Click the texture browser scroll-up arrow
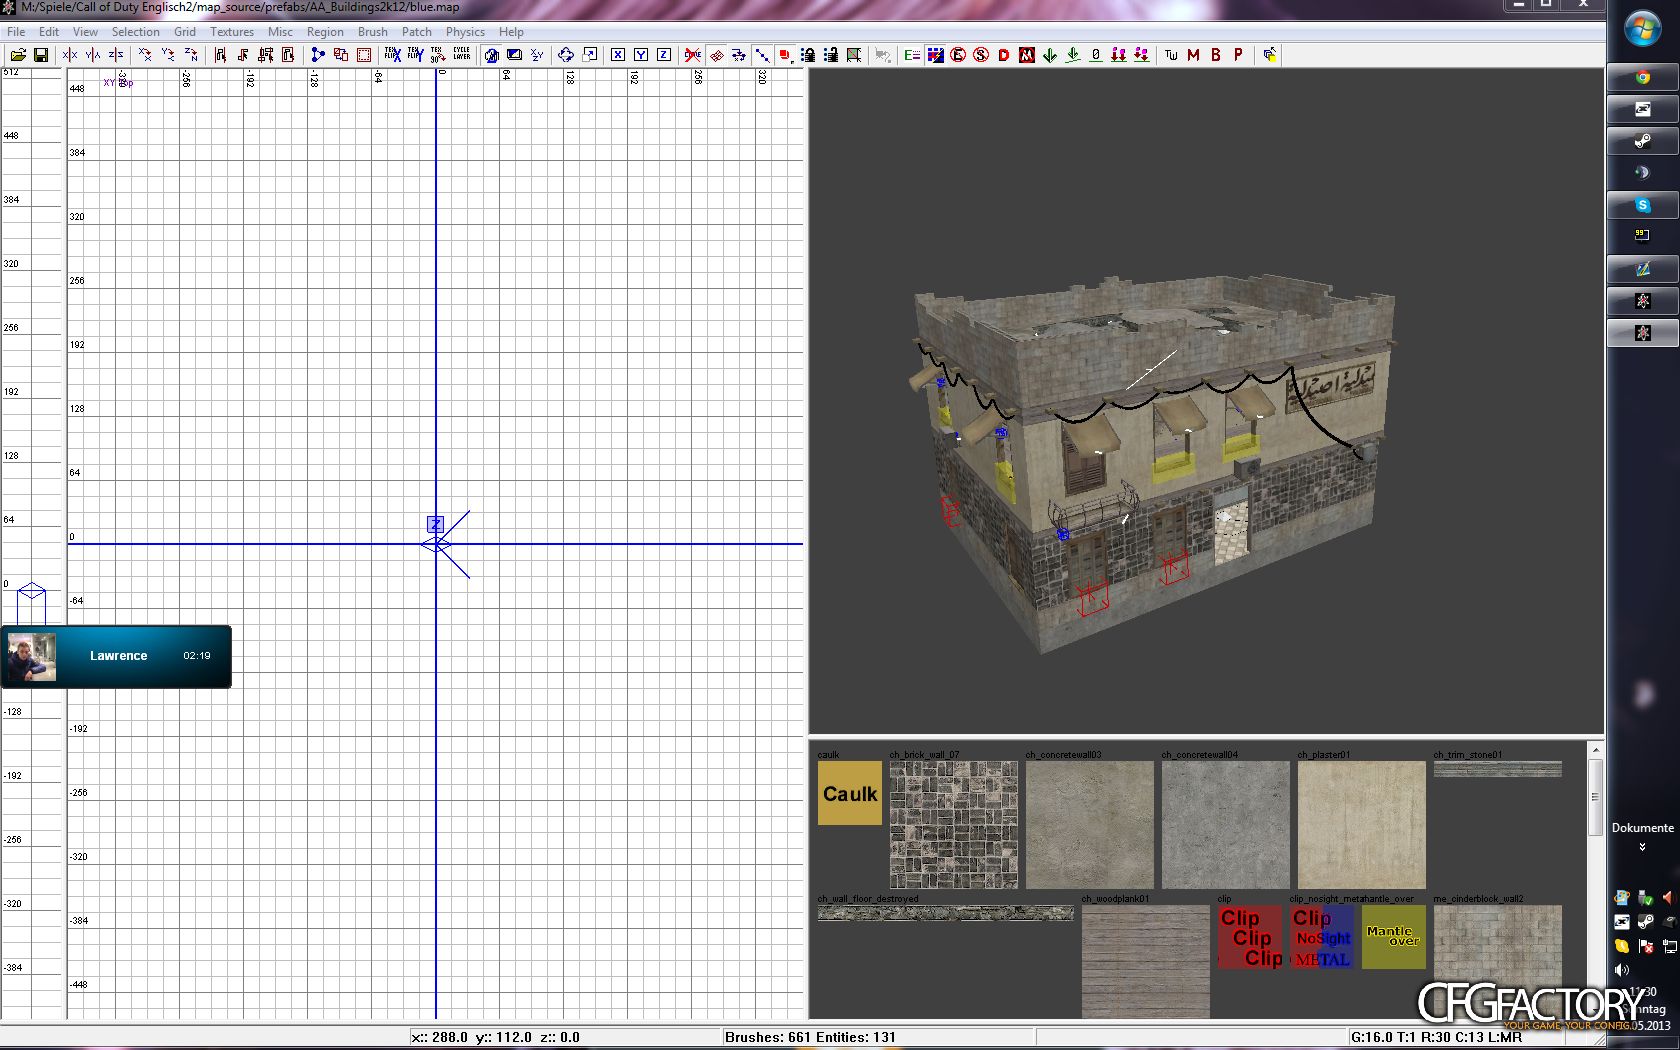 (x=1596, y=749)
